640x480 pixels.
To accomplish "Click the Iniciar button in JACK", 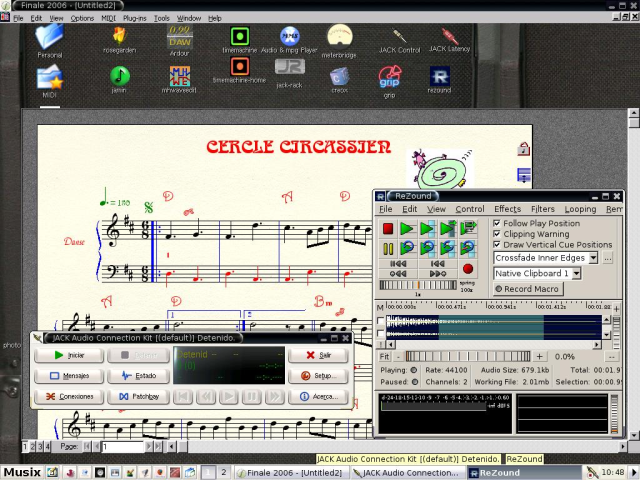I will (x=68, y=355).
